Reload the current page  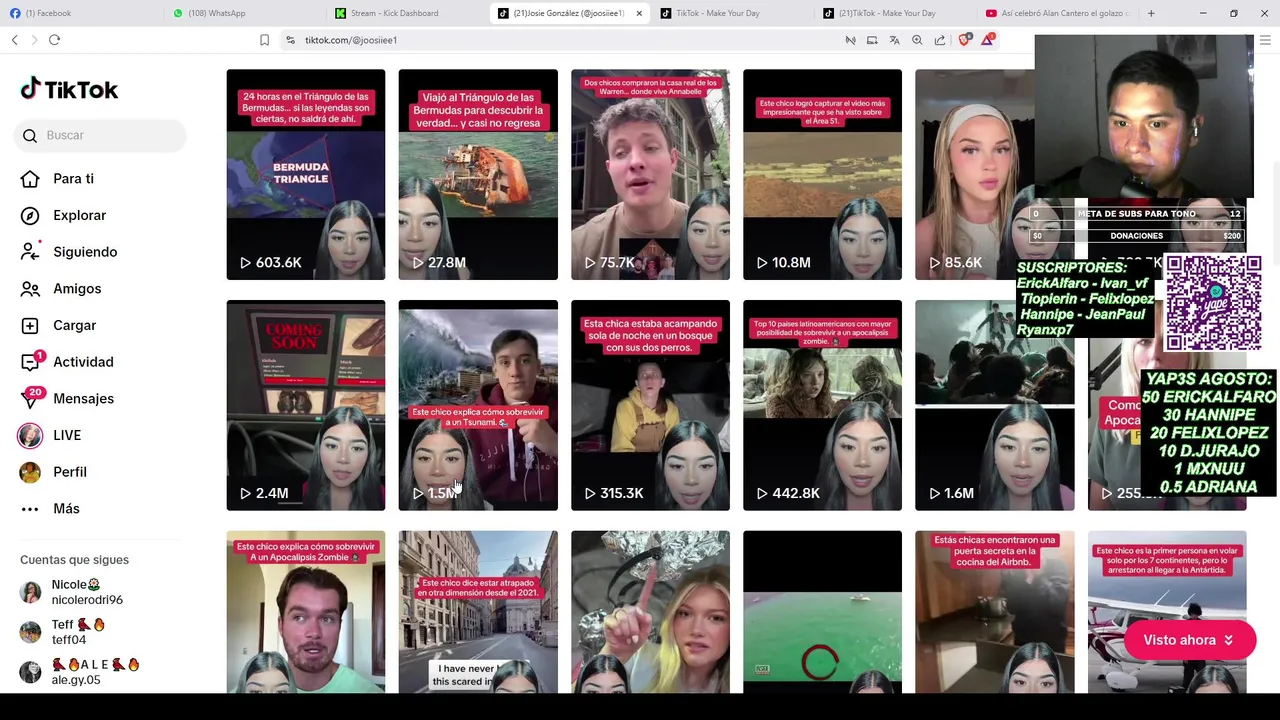[54, 40]
